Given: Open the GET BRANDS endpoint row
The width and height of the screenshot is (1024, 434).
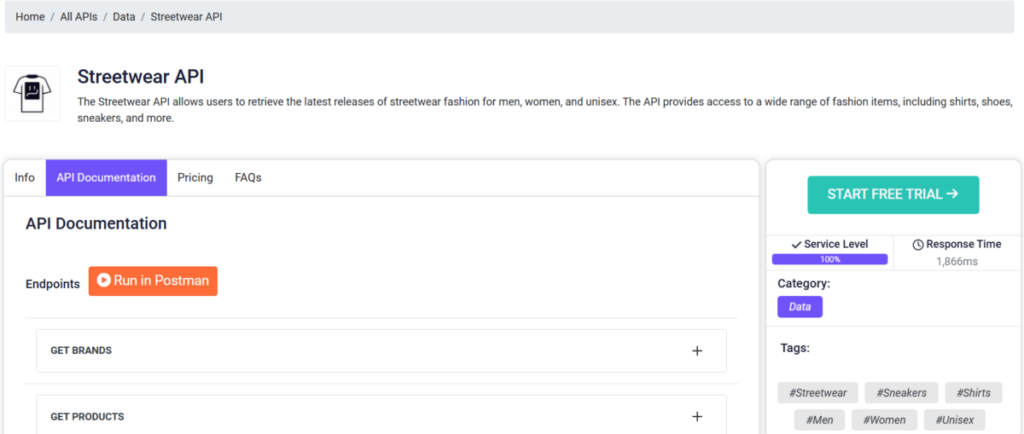Looking at the screenshot, I should (381, 351).
